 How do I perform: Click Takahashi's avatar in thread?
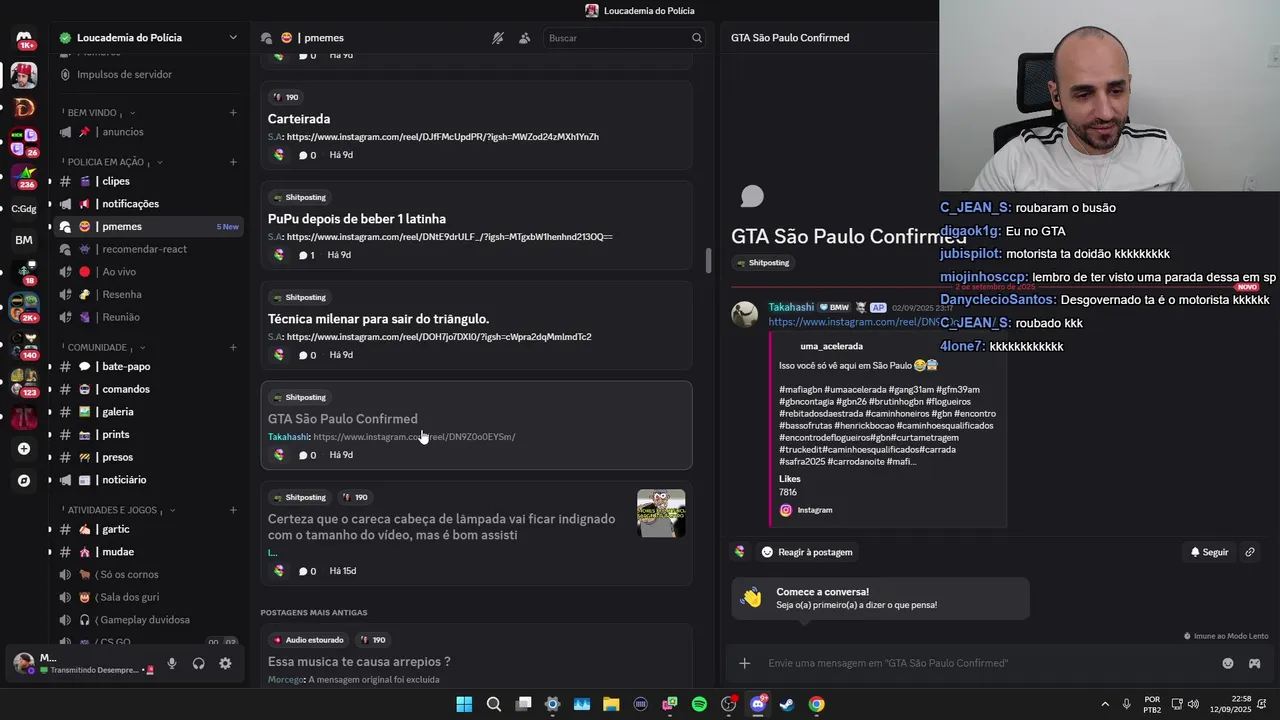744,315
